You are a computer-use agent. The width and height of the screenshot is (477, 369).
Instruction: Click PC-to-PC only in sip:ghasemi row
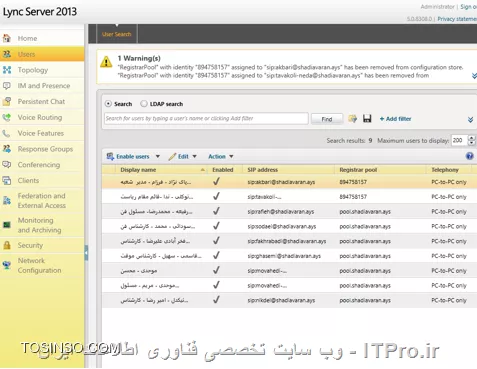(x=449, y=256)
